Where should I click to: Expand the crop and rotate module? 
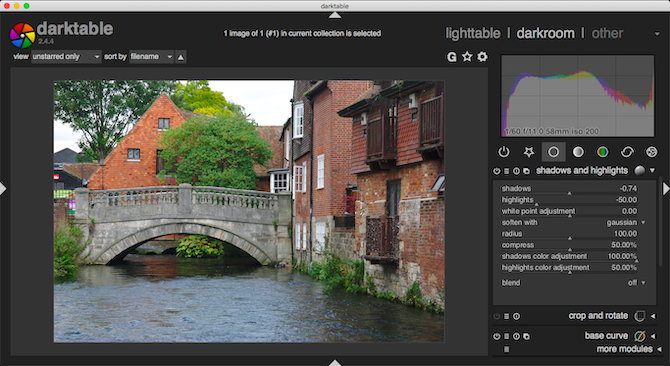click(652, 316)
